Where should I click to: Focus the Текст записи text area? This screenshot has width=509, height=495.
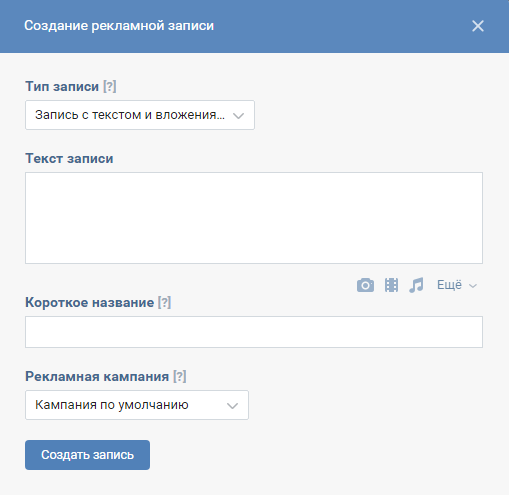pyautogui.click(x=254, y=218)
